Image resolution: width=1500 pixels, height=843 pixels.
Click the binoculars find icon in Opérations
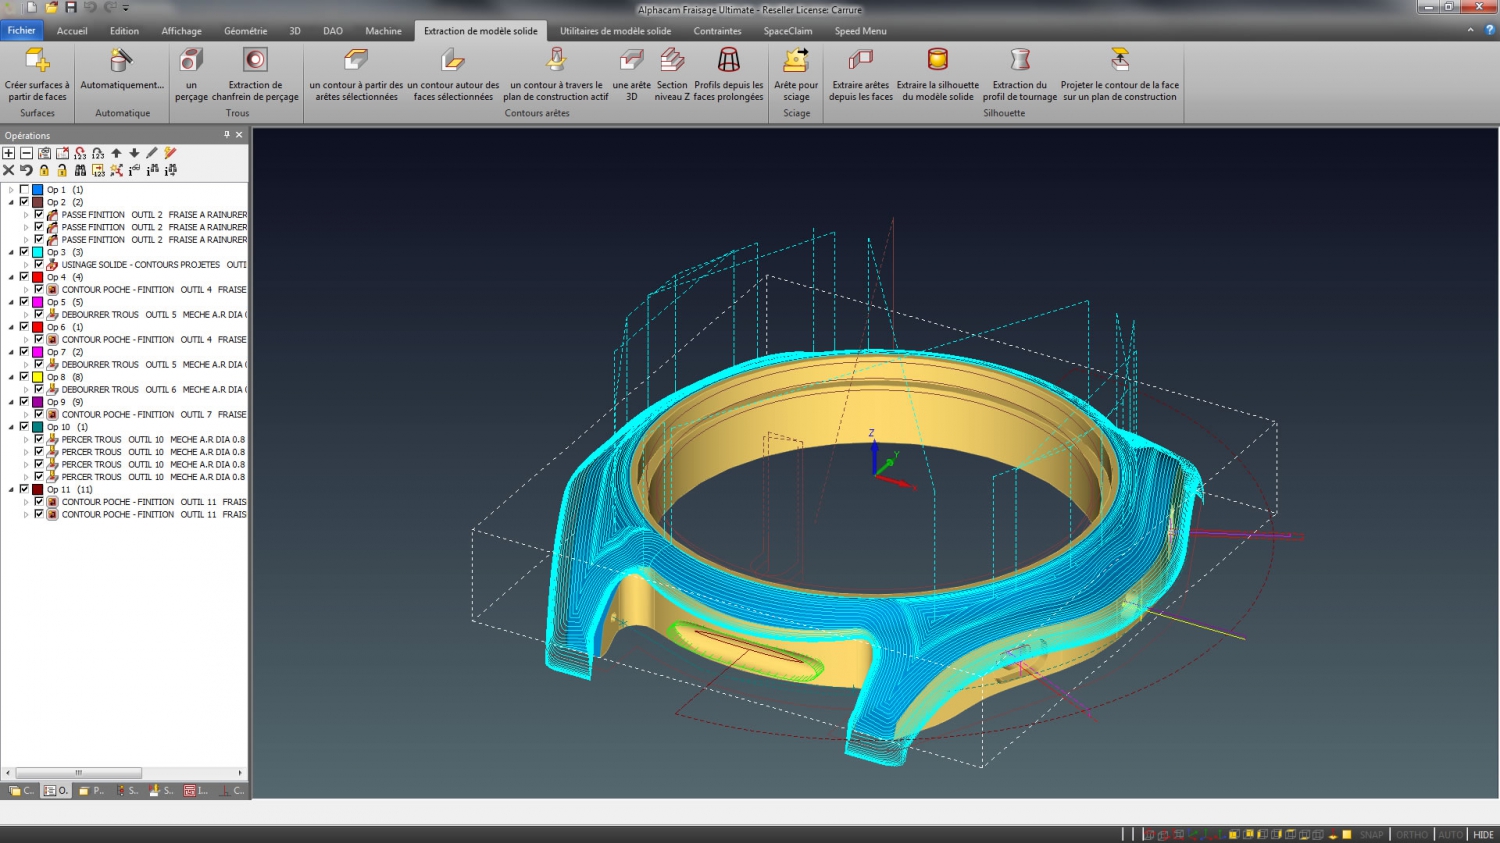pyautogui.click(x=80, y=170)
